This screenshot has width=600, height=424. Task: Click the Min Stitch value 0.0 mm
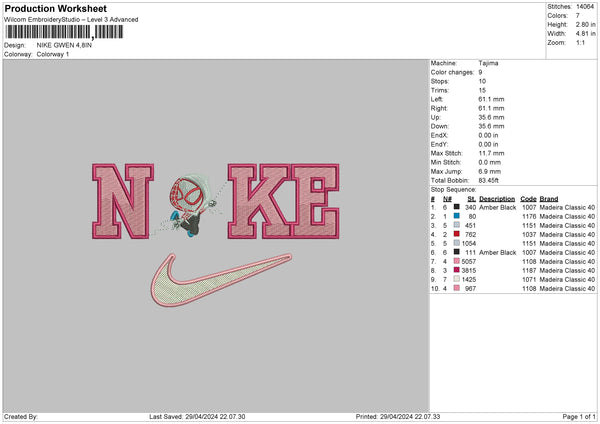tap(489, 162)
